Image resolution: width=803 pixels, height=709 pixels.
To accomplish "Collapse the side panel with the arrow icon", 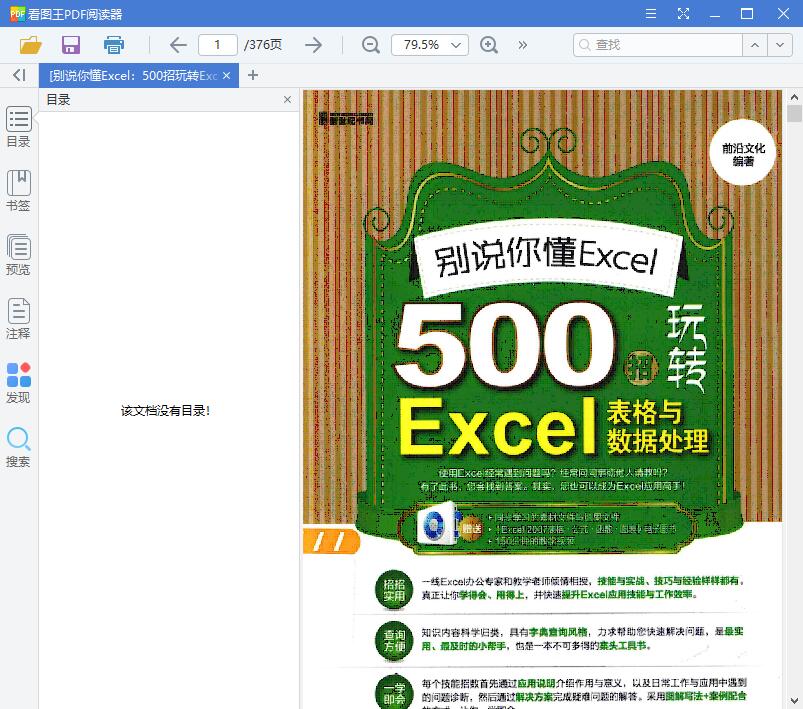I will 19,75.
